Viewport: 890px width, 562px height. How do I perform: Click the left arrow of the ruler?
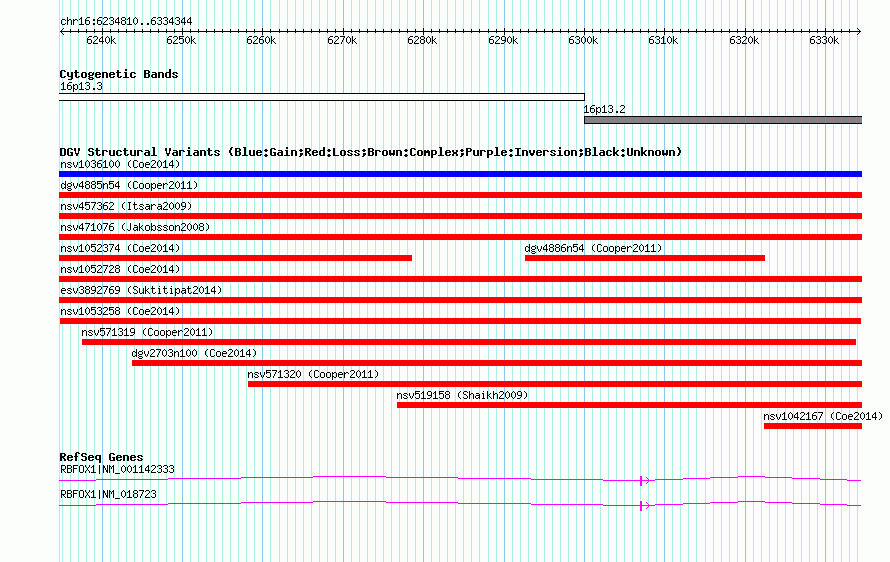tap(62, 31)
